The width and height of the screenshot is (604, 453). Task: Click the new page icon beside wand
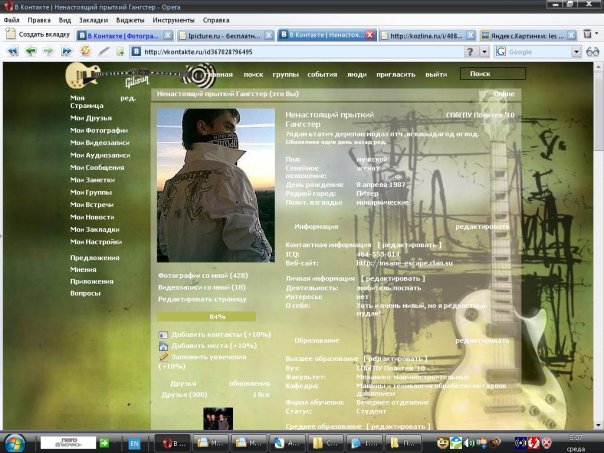click(x=121, y=51)
